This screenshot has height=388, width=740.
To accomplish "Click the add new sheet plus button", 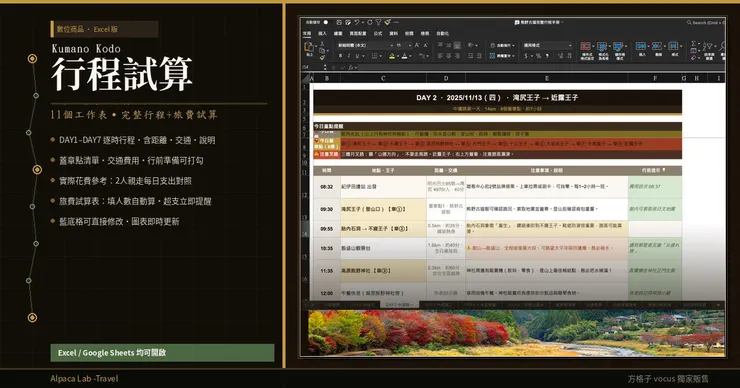I will tap(719, 305).
